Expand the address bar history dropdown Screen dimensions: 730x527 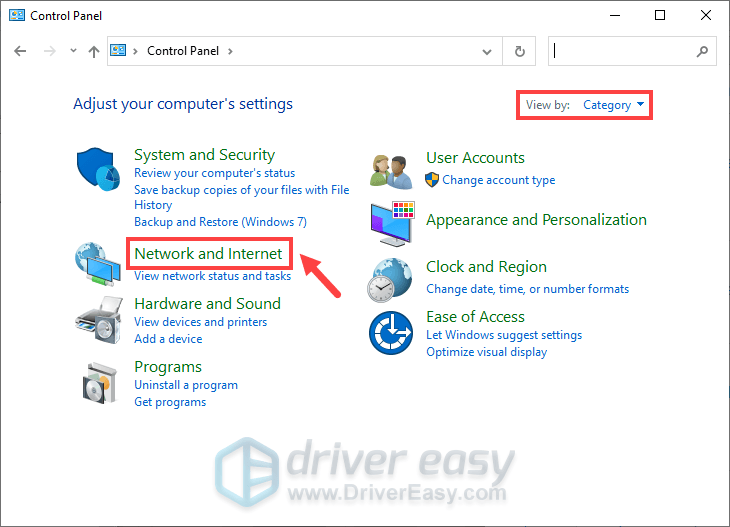coord(487,51)
